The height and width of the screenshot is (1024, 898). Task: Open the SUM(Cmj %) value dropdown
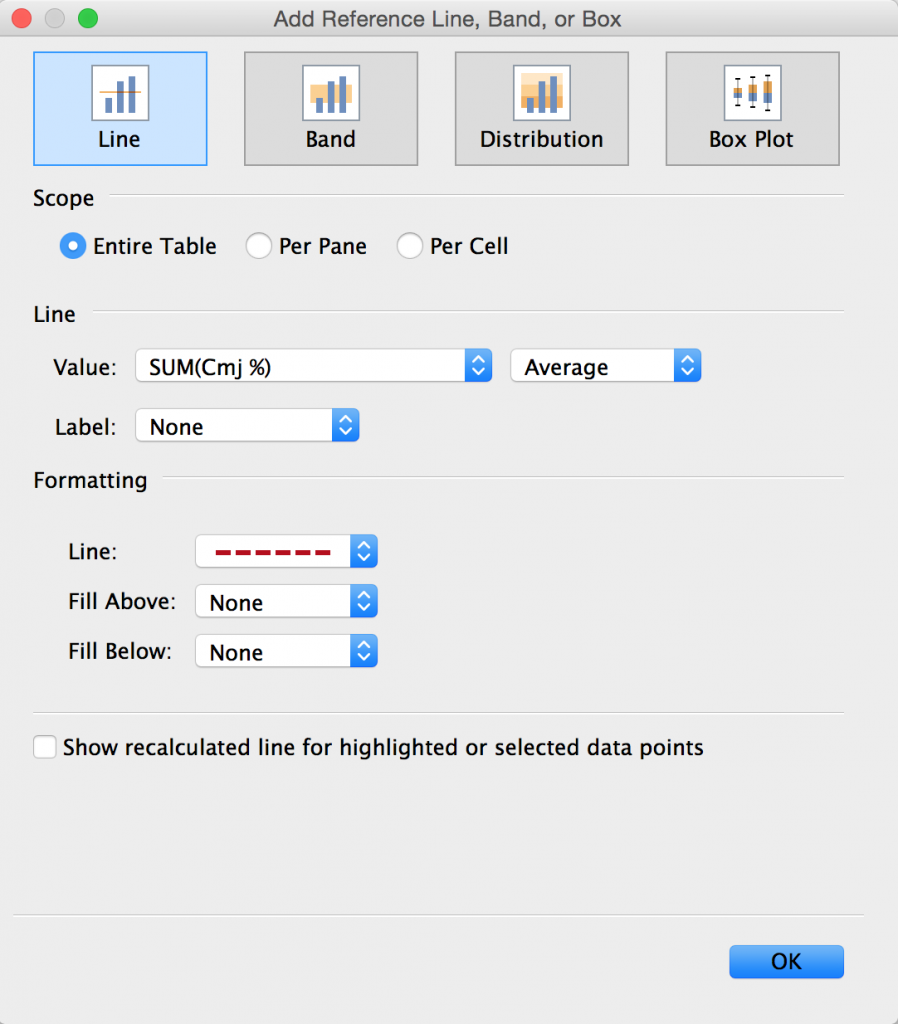tap(314, 367)
